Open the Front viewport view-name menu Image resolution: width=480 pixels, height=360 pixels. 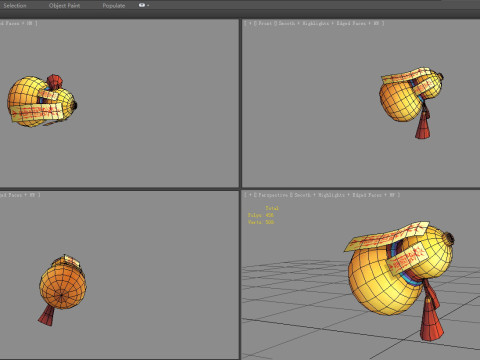click(265, 23)
